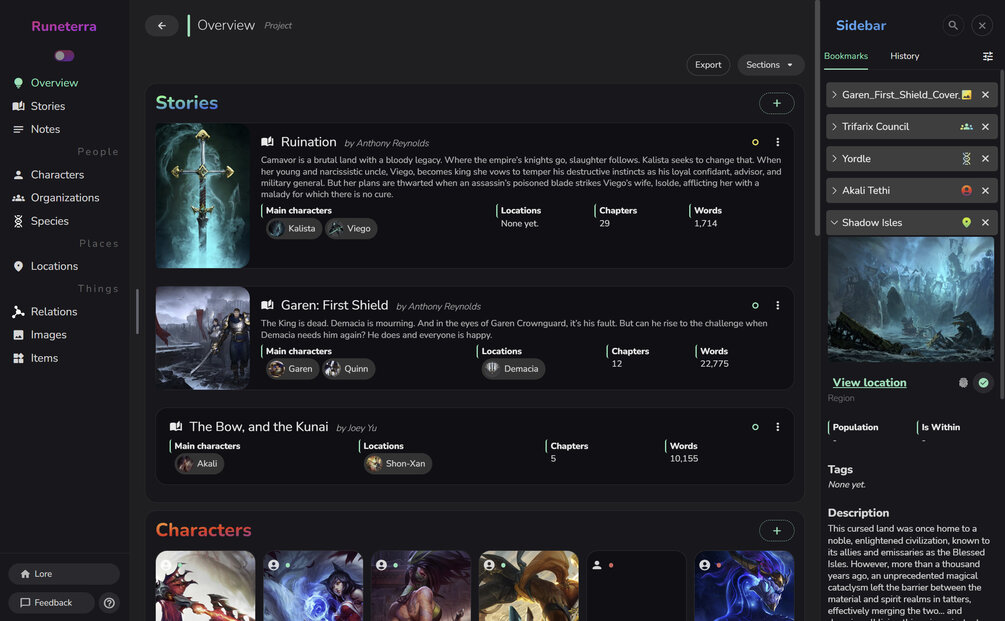Collapse the Shadow Isles bookmark
The height and width of the screenshot is (621, 1005).
[834, 223]
